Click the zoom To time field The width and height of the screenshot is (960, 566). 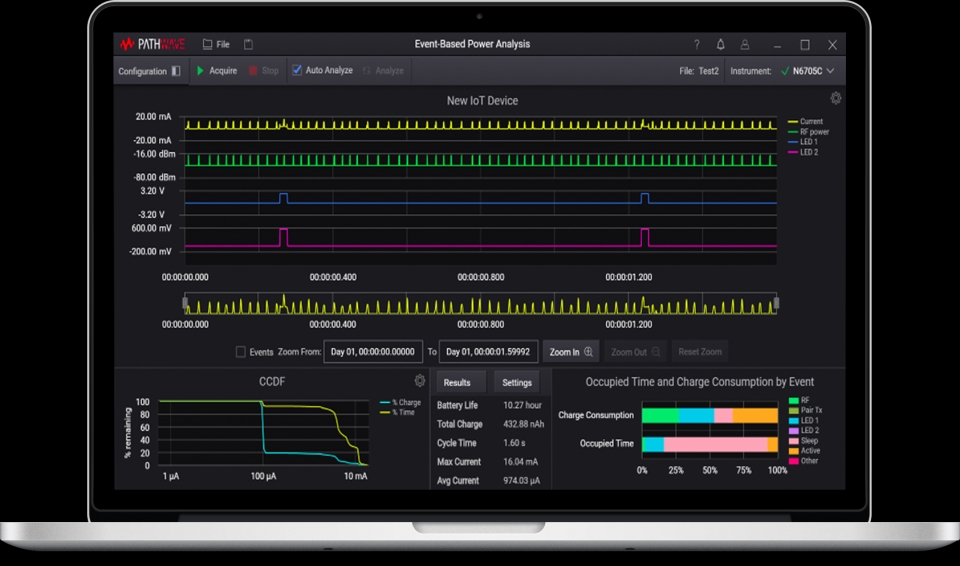pos(489,352)
